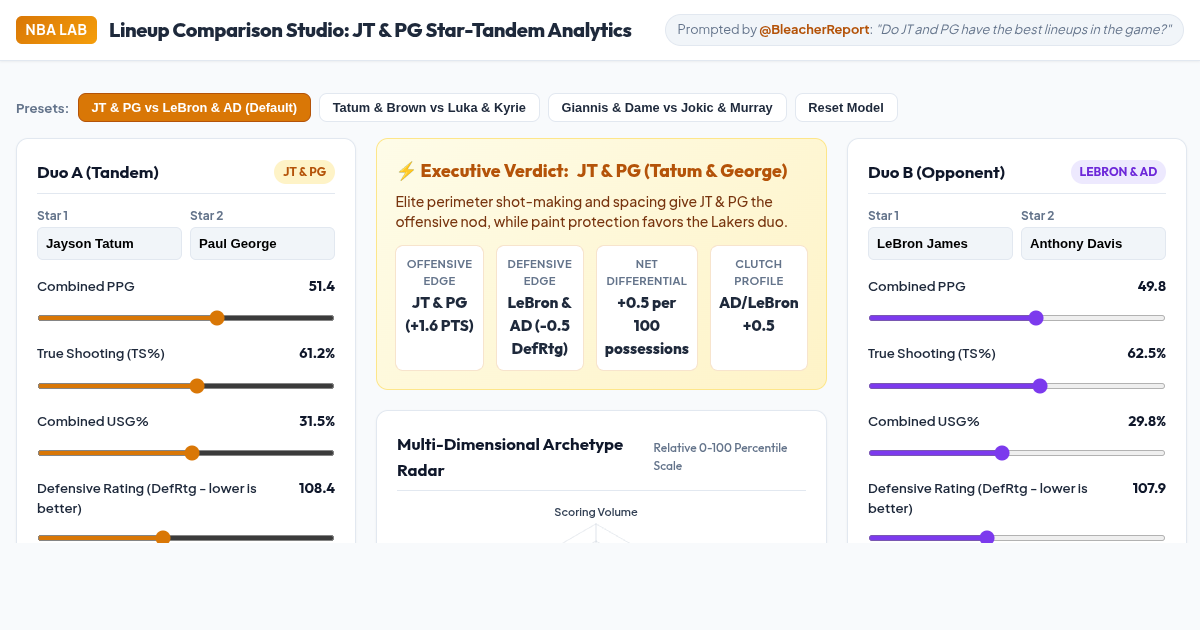This screenshot has width=1200, height=630.
Task: Adjust Duo A Combined PPG slider
Action: pyautogui.click(x=186, y=318)
